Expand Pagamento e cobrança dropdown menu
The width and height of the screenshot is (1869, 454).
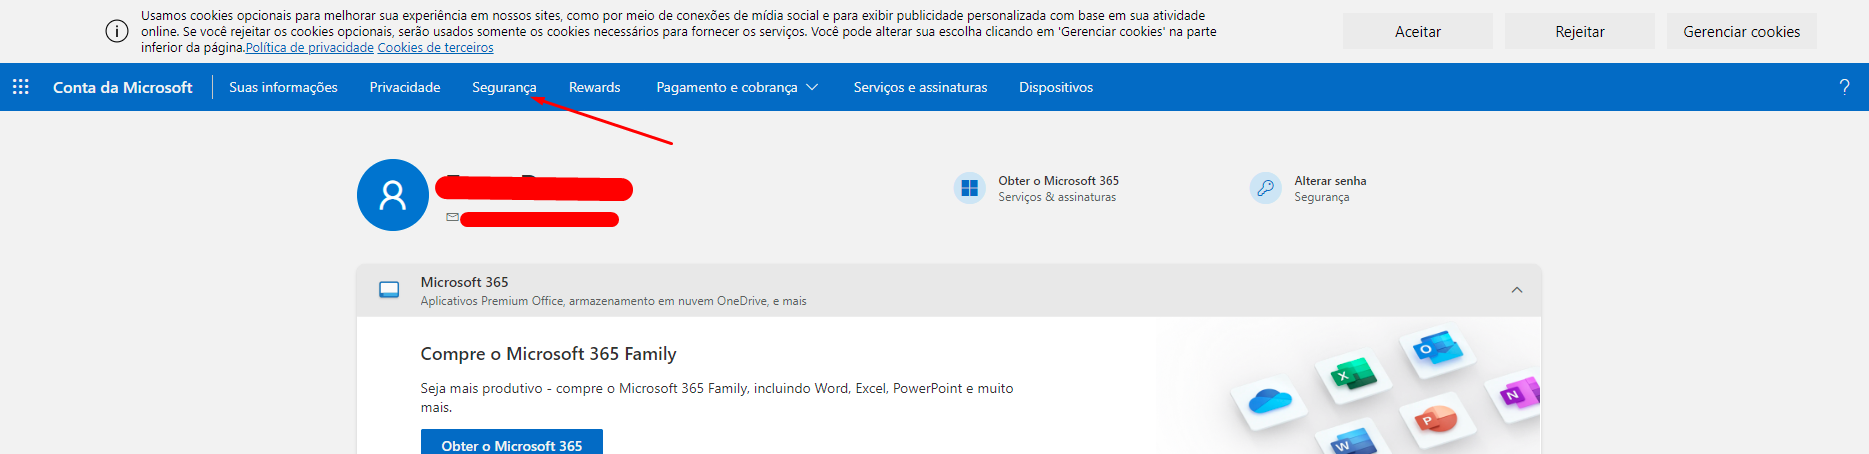737,87
